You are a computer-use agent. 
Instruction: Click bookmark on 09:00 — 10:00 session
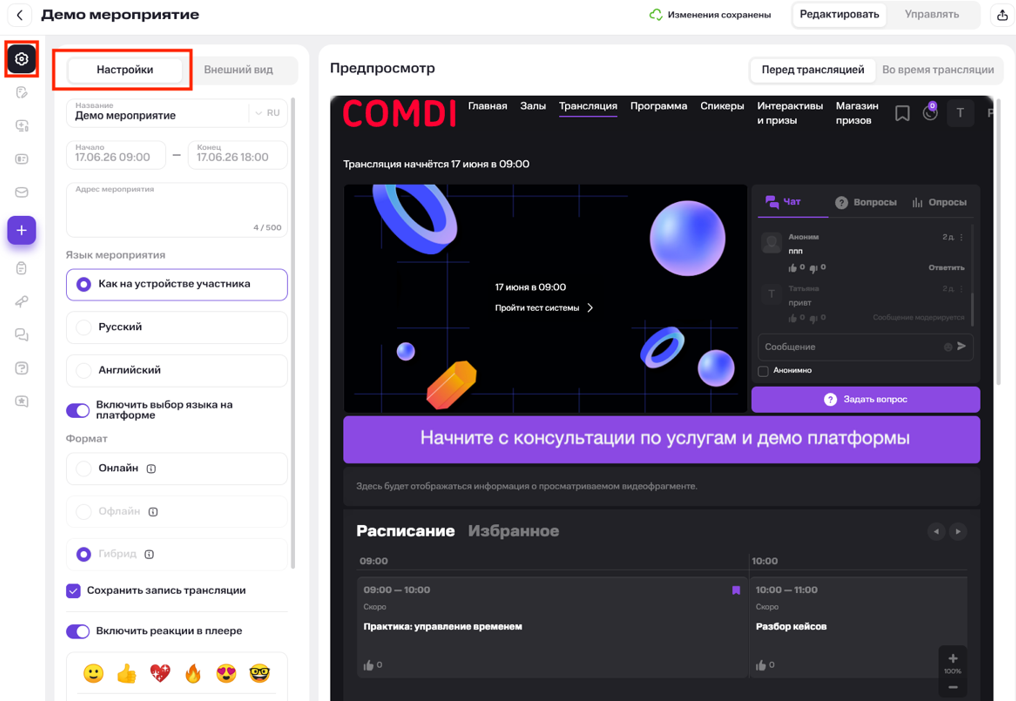tap(736, 590)
